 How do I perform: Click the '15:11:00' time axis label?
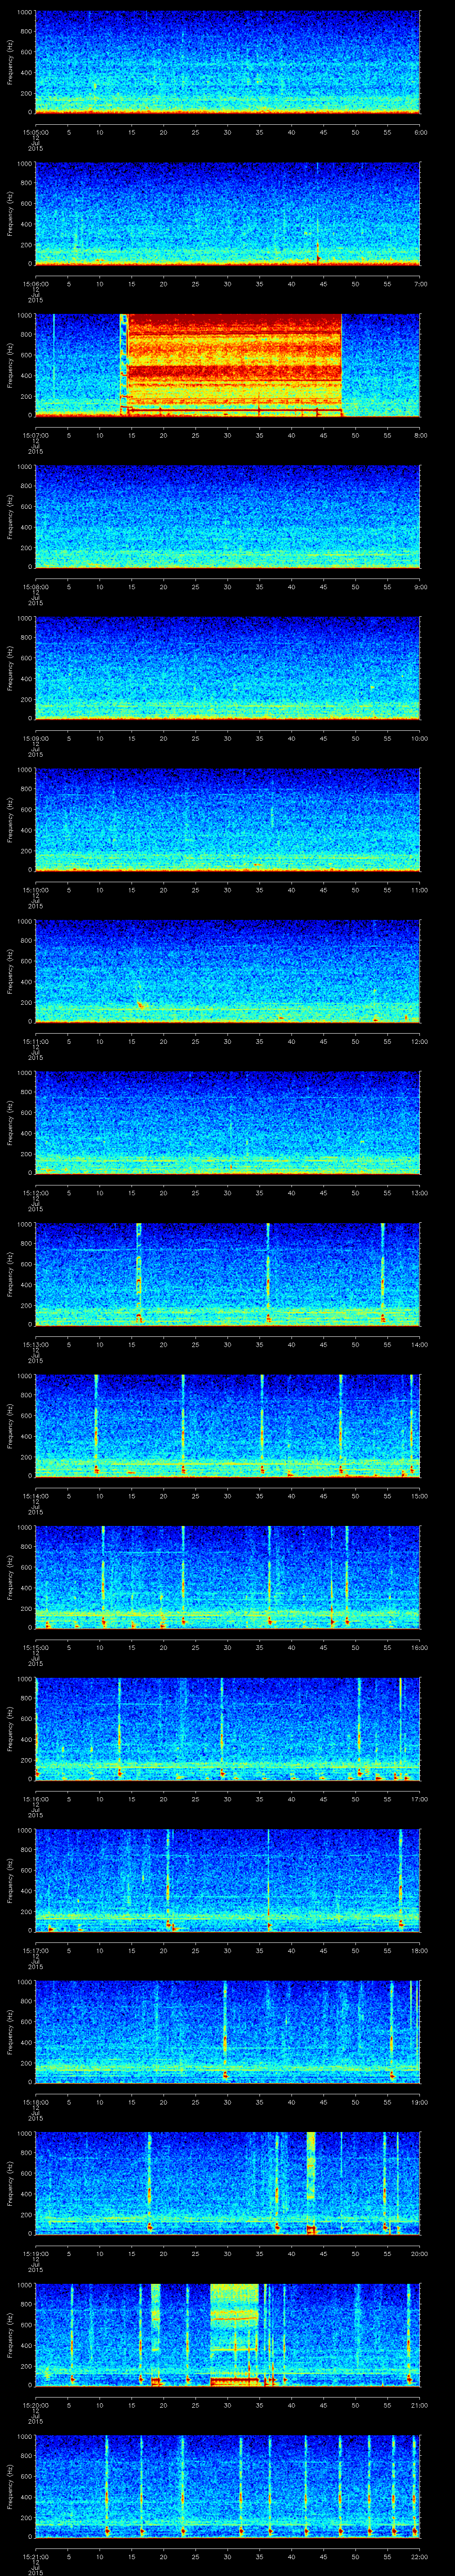35,1041
